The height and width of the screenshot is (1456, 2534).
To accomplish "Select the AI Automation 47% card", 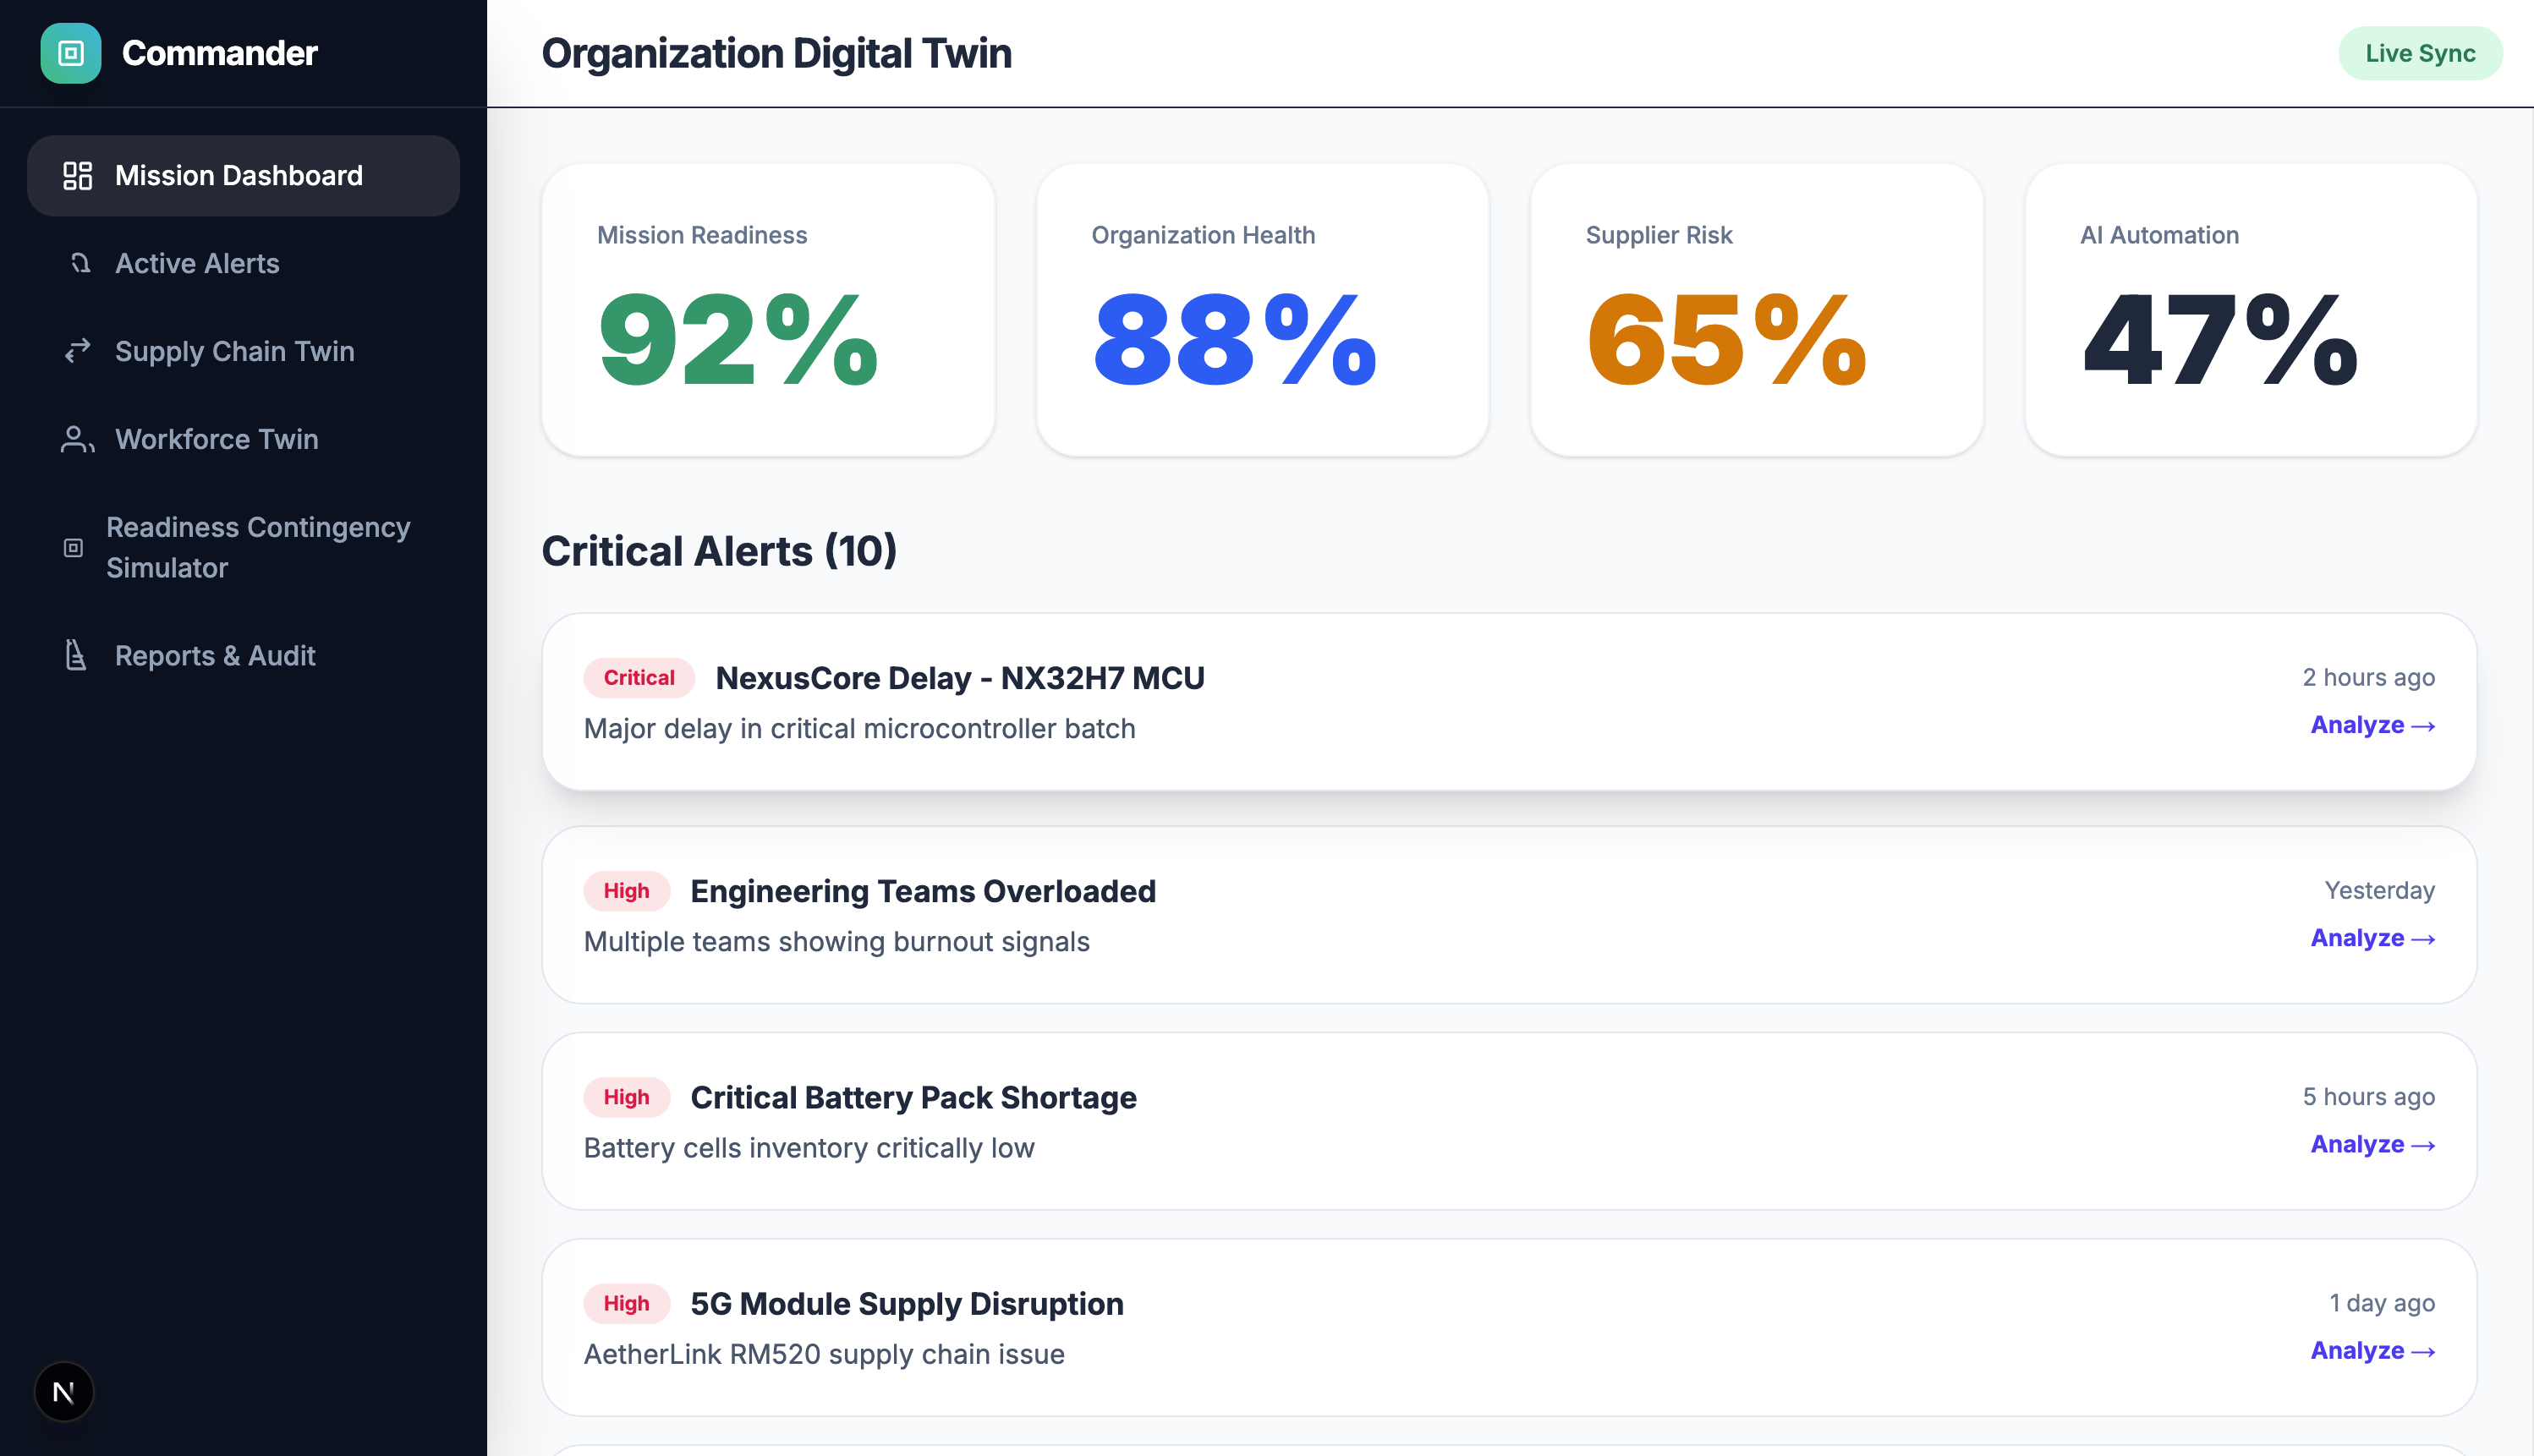I will (x=2251, y=310).
